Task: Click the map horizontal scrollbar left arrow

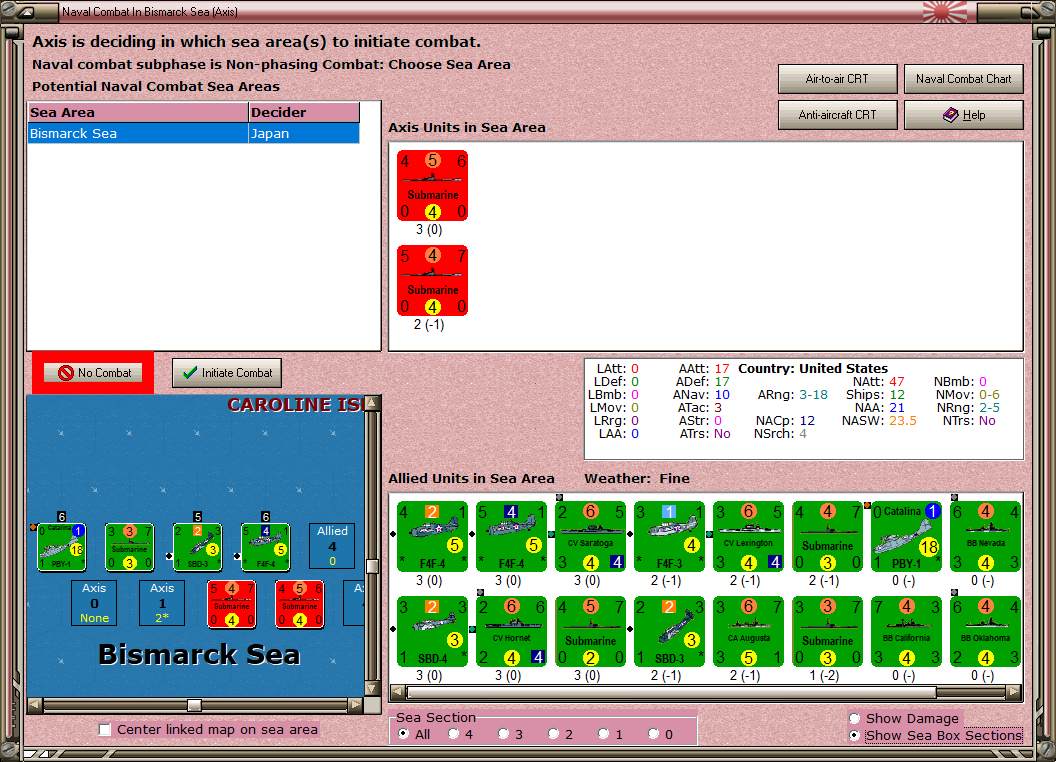Action: (x=34, y=705)
